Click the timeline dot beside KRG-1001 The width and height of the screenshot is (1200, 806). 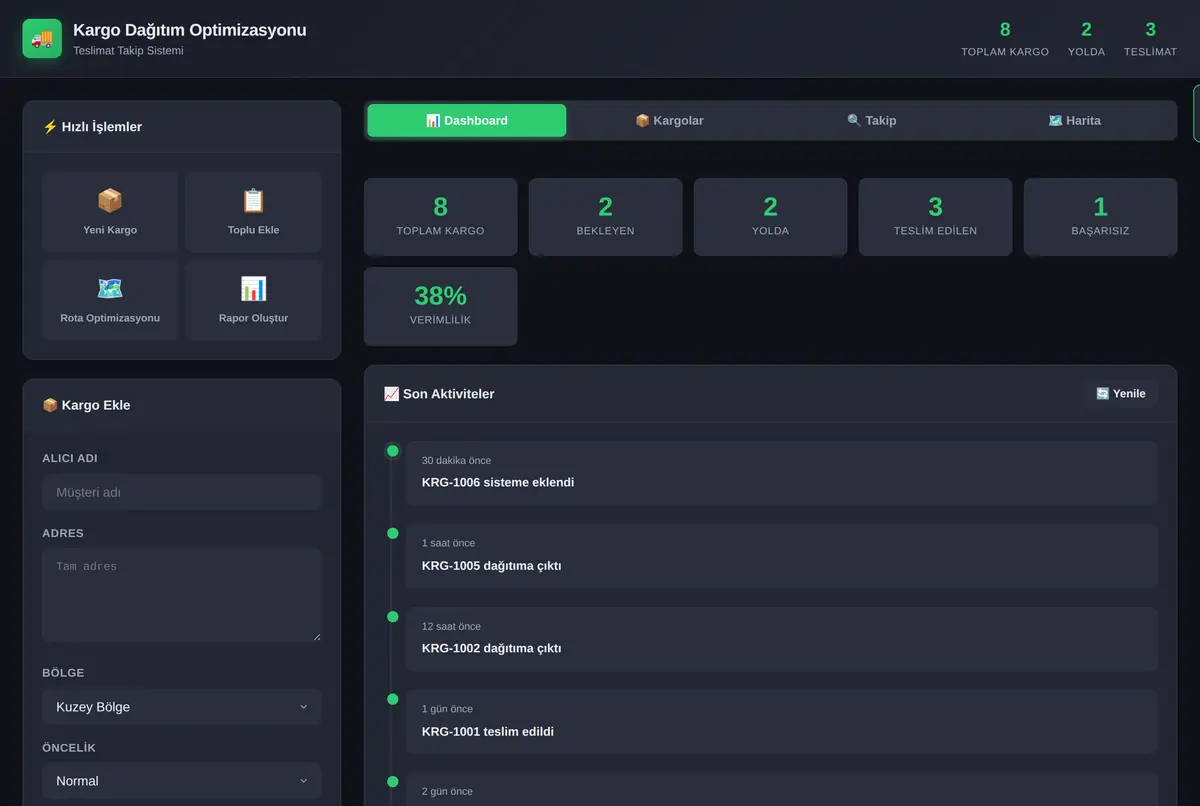[x=392, y=699]
